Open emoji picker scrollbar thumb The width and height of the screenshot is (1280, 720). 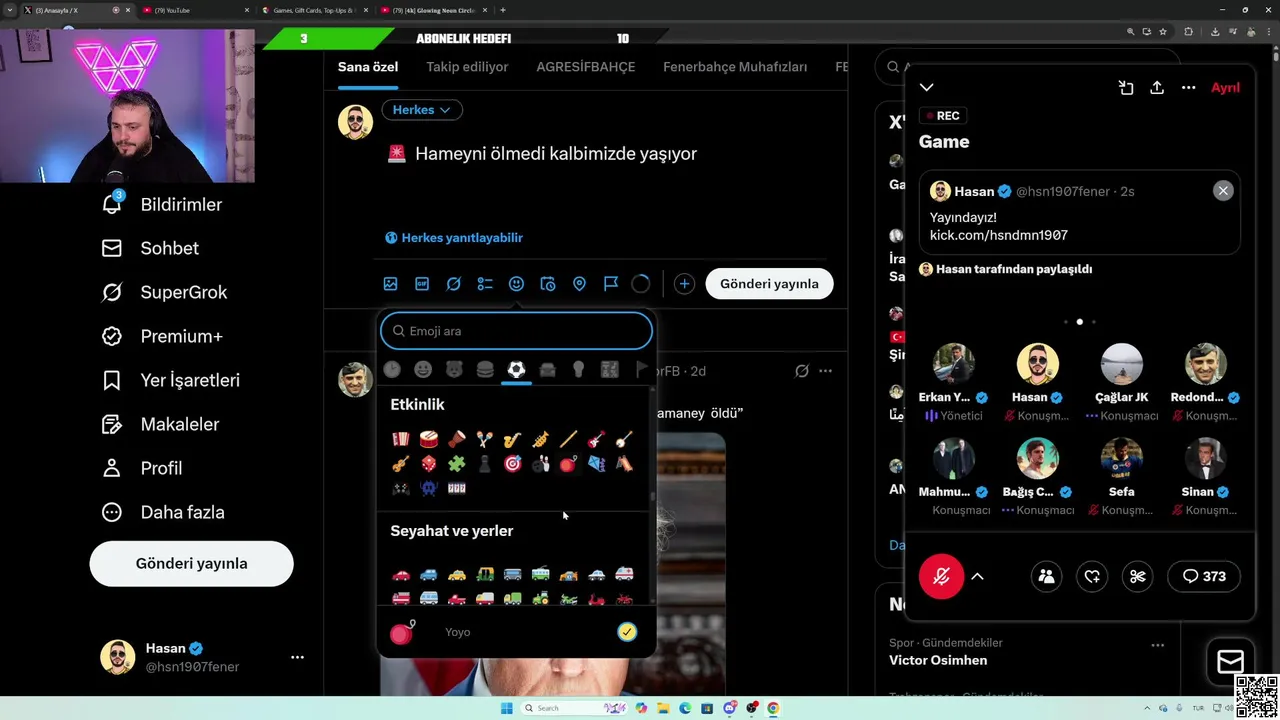pos(653,494)
